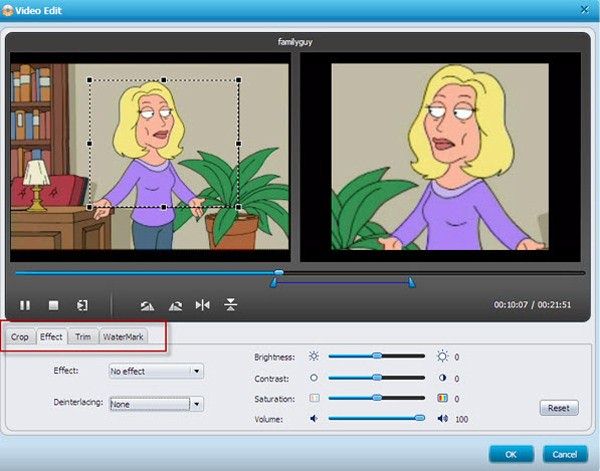Switch to the Crop tab
600x471 pixels.
click(x=20, y=337)
